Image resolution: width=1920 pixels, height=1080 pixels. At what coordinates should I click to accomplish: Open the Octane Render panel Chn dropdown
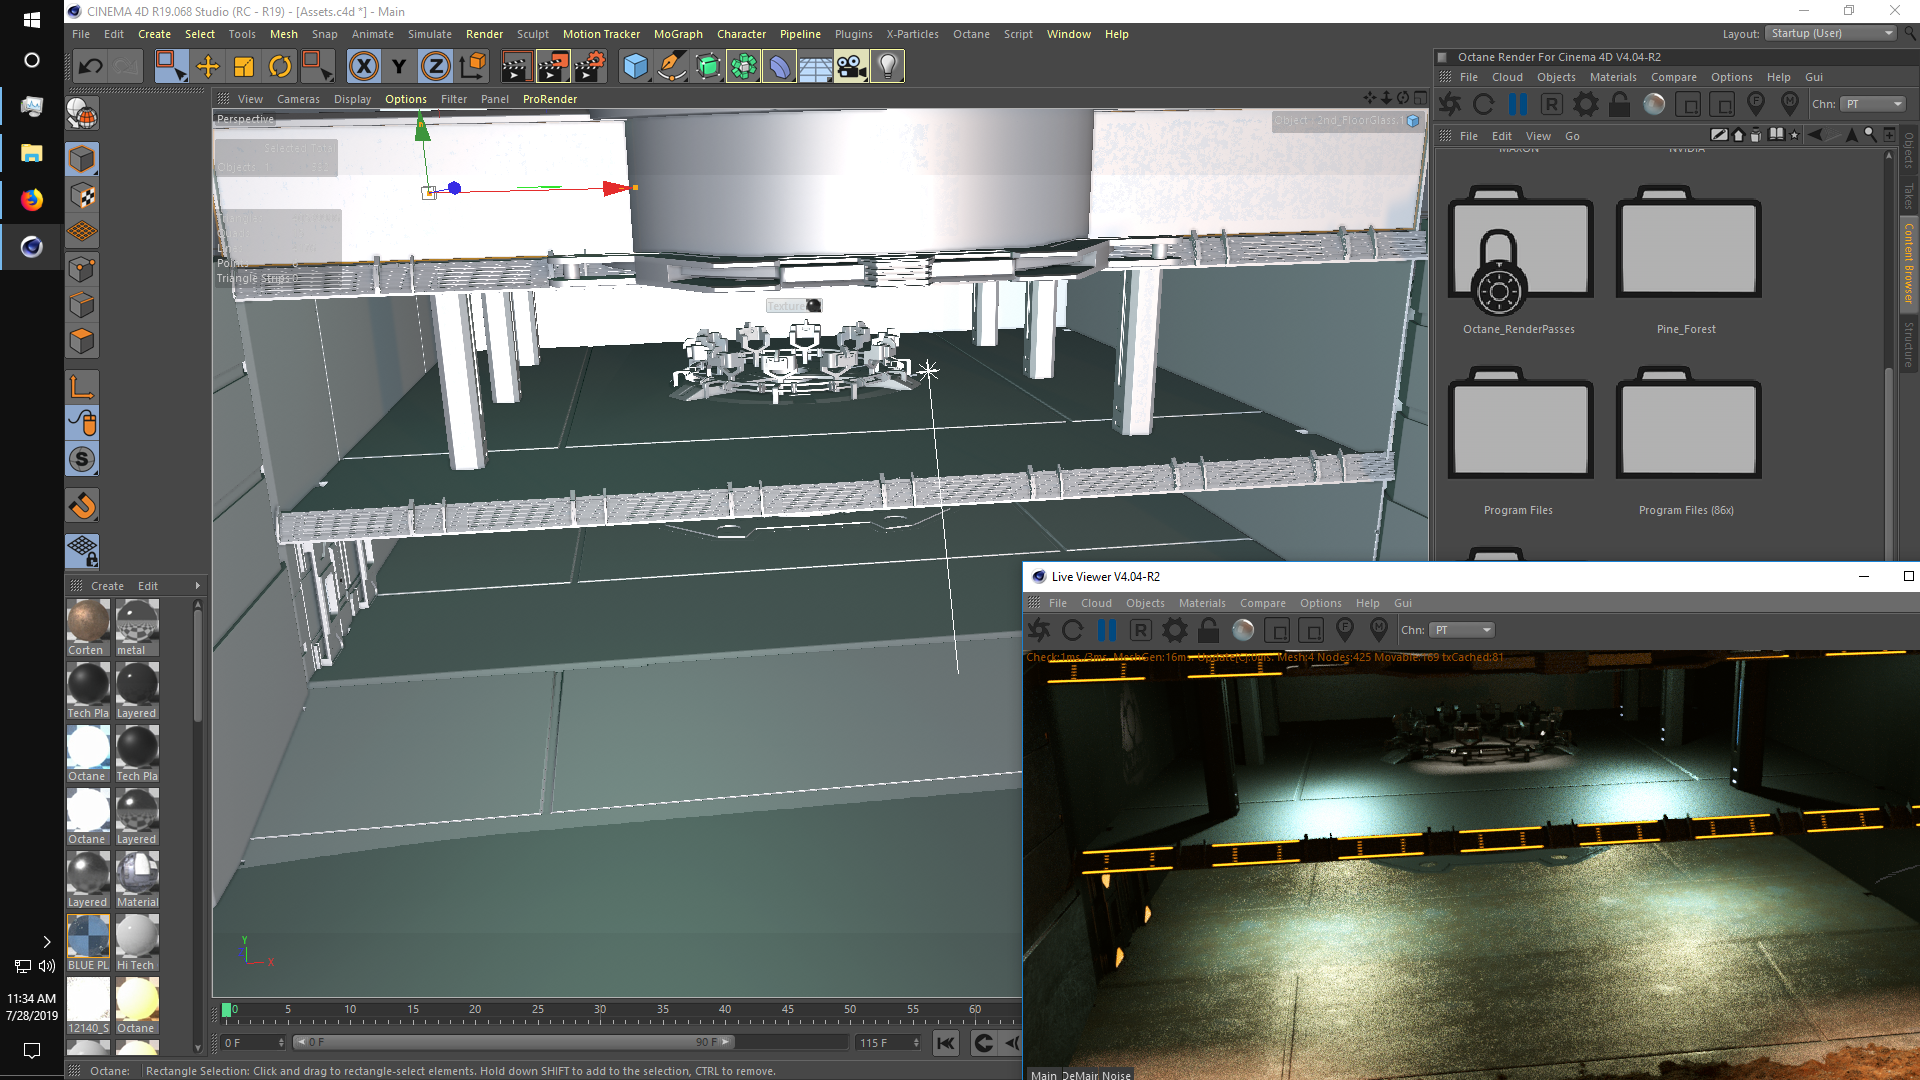[x=1874, y=104]
